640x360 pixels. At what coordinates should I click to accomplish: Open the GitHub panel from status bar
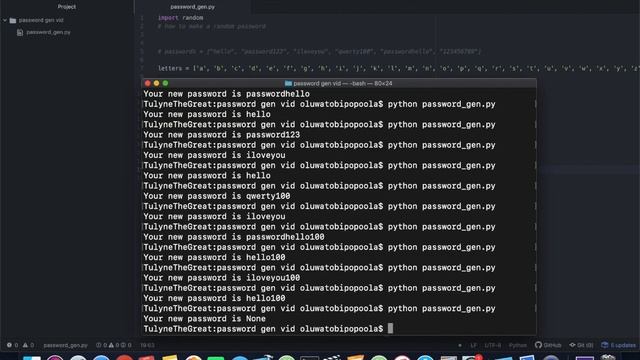(548, 345)
